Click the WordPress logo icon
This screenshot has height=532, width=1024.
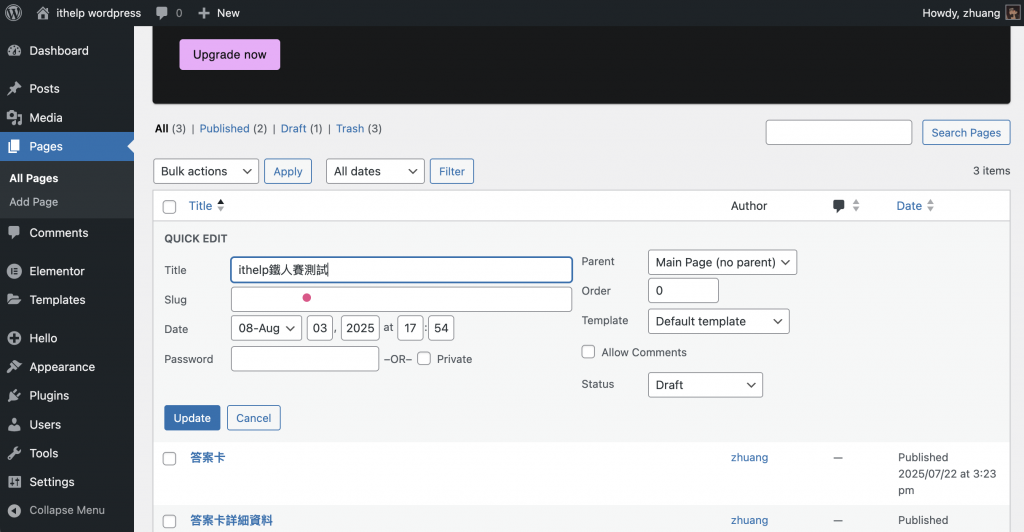point(14,12)
